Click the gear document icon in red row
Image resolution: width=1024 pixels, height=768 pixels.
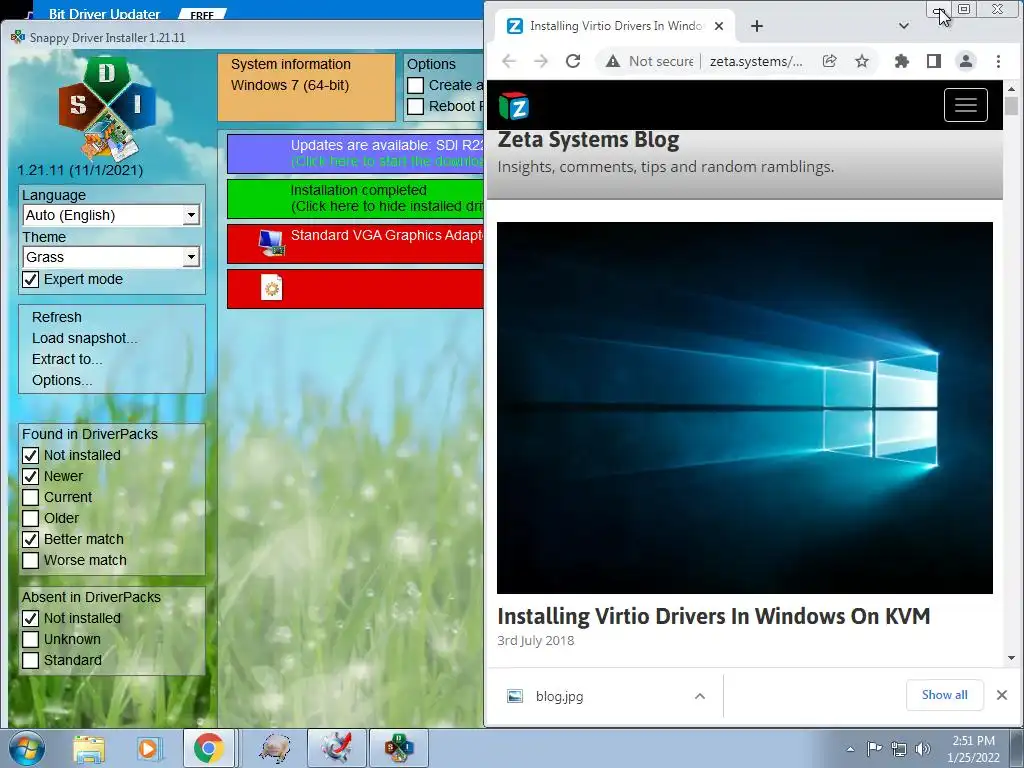272,287
